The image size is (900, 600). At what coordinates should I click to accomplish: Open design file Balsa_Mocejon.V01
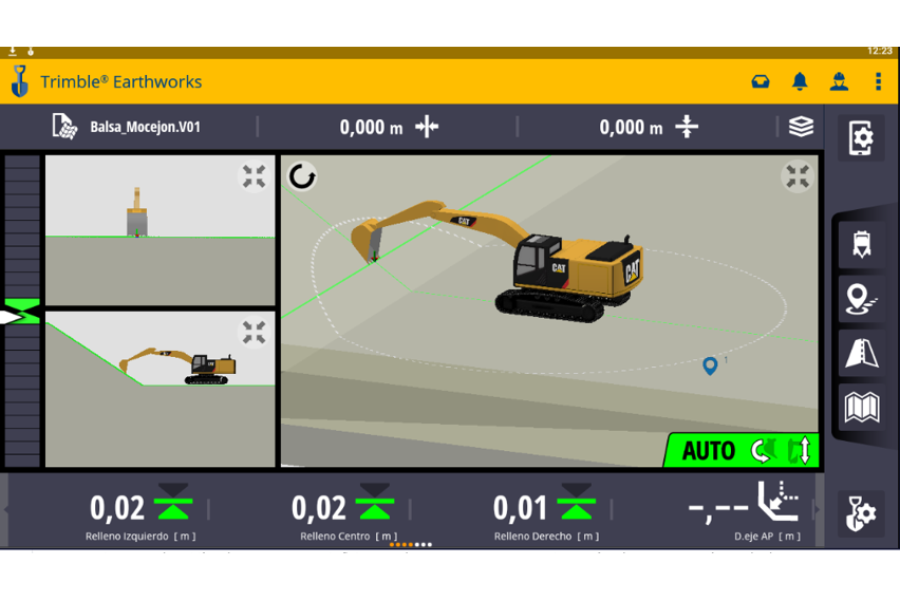click(x=145, y=127)
